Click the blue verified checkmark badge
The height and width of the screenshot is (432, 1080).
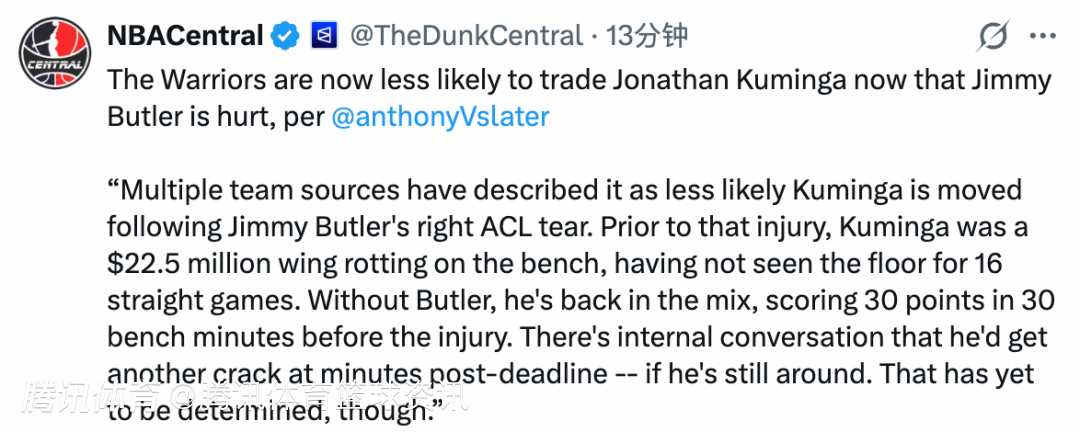tap(285, 37)
